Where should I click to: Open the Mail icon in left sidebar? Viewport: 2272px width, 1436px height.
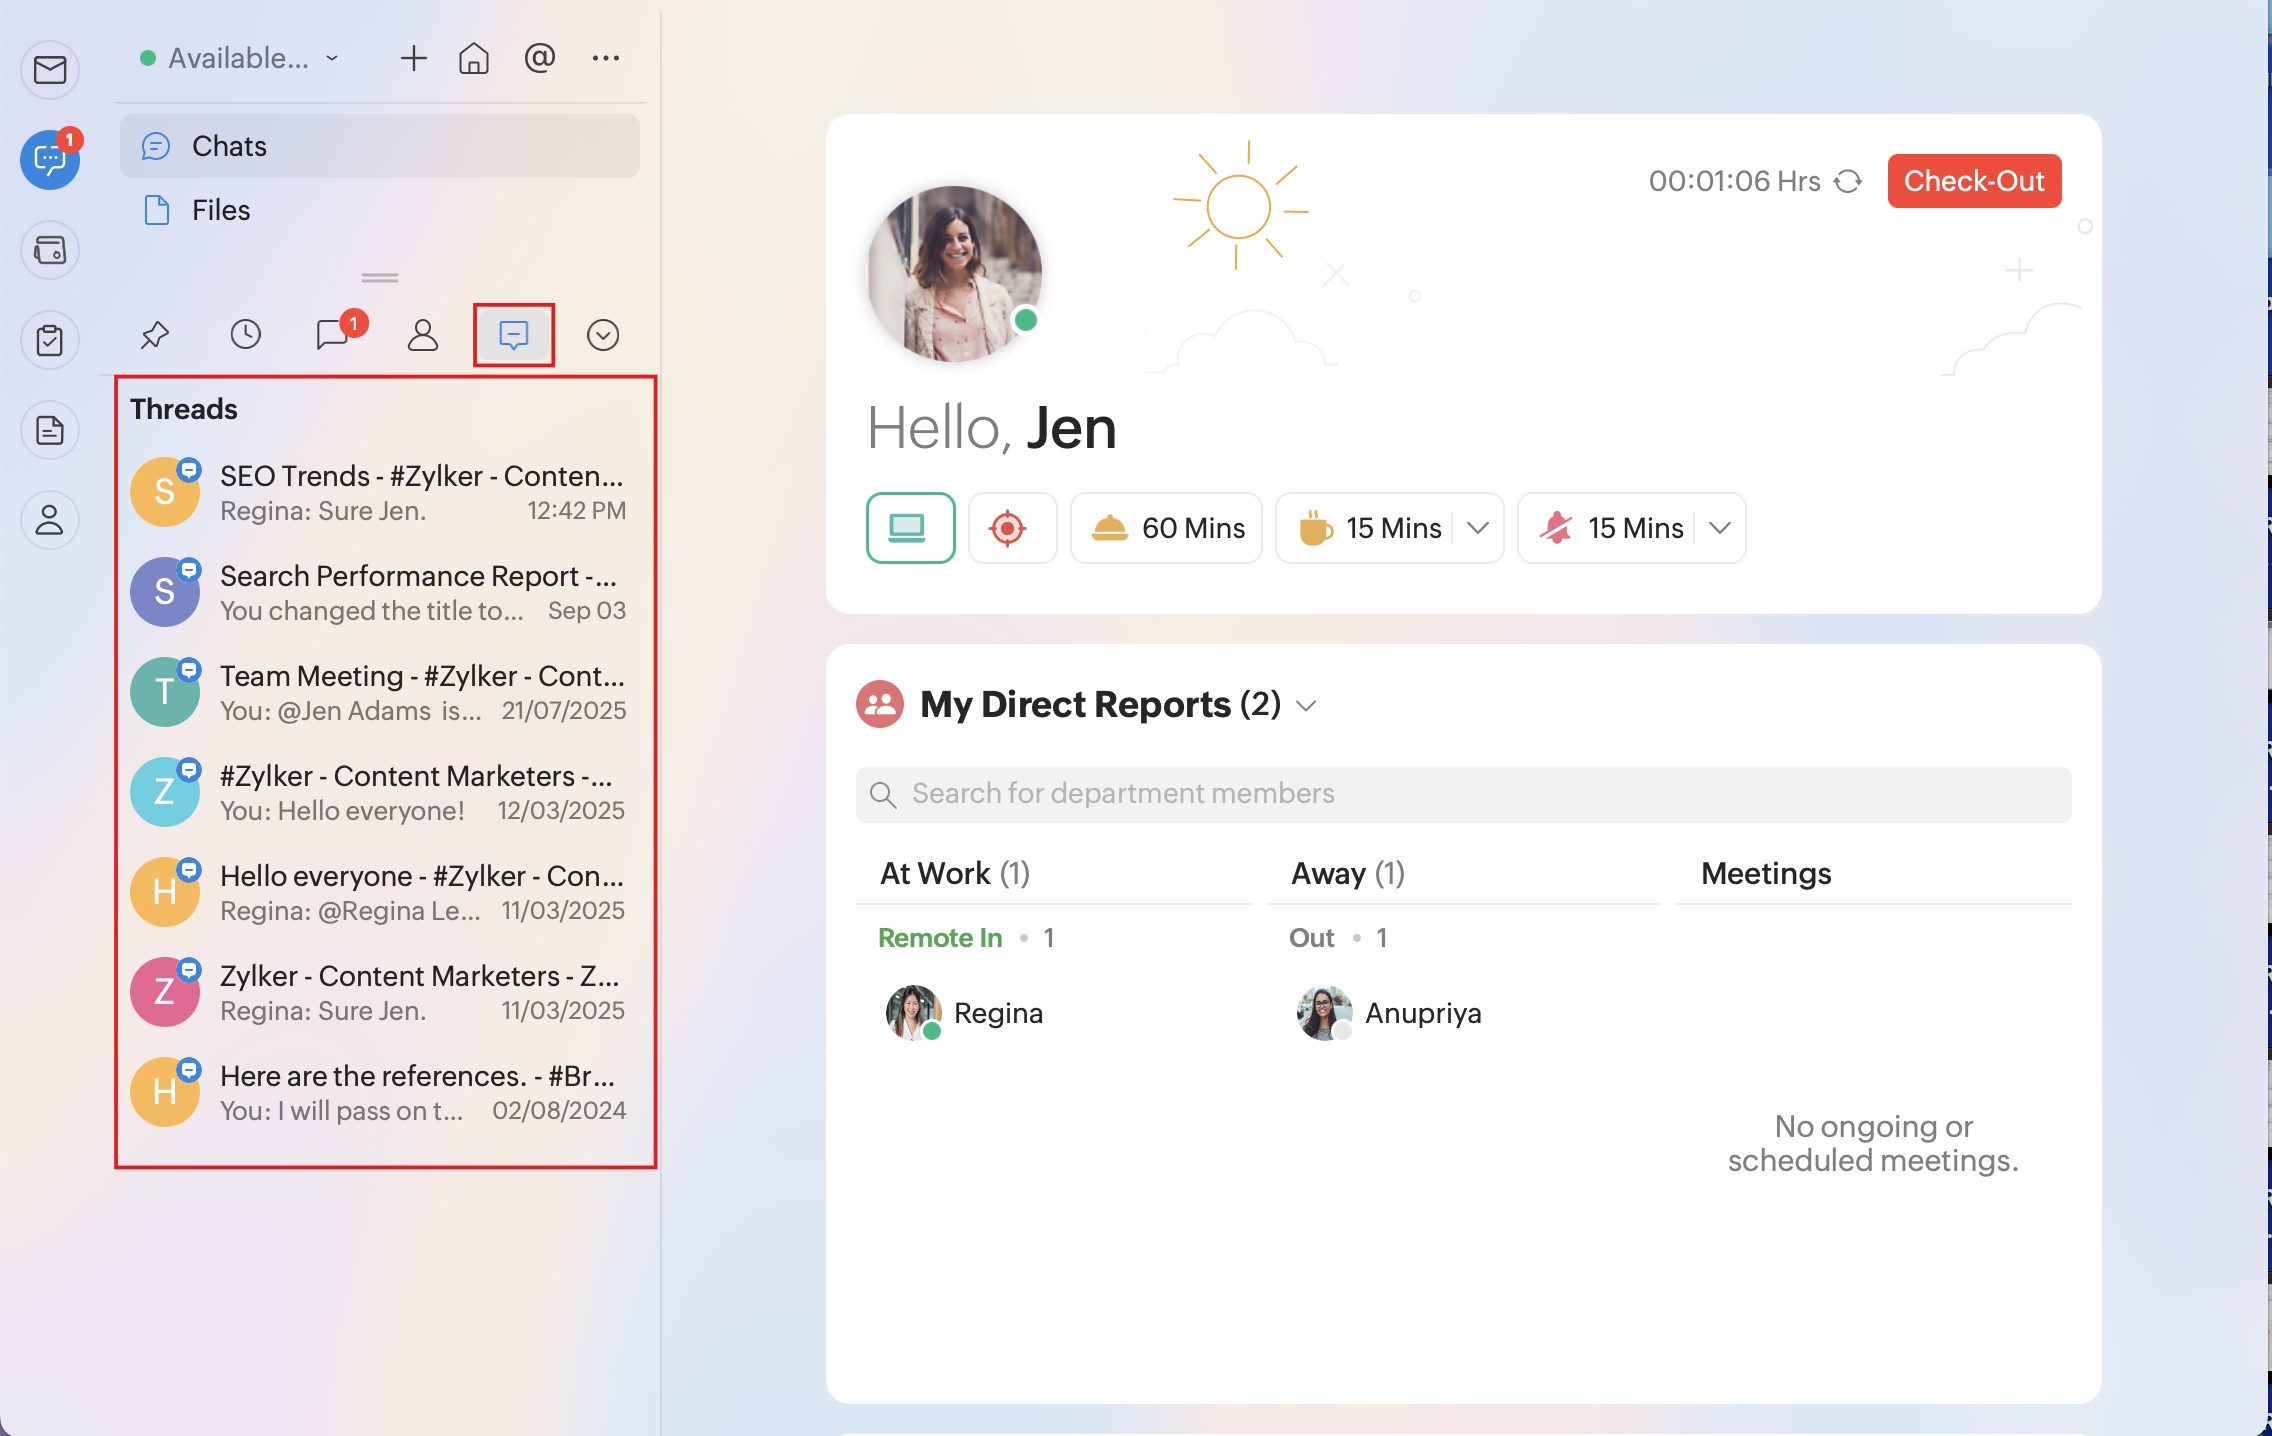coord(50,70)
